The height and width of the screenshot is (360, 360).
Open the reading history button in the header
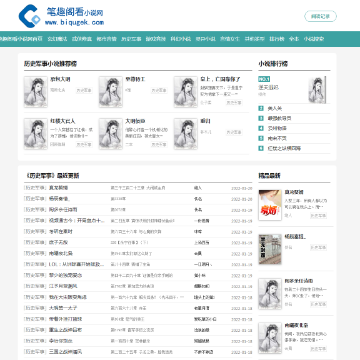coord(320,16)
